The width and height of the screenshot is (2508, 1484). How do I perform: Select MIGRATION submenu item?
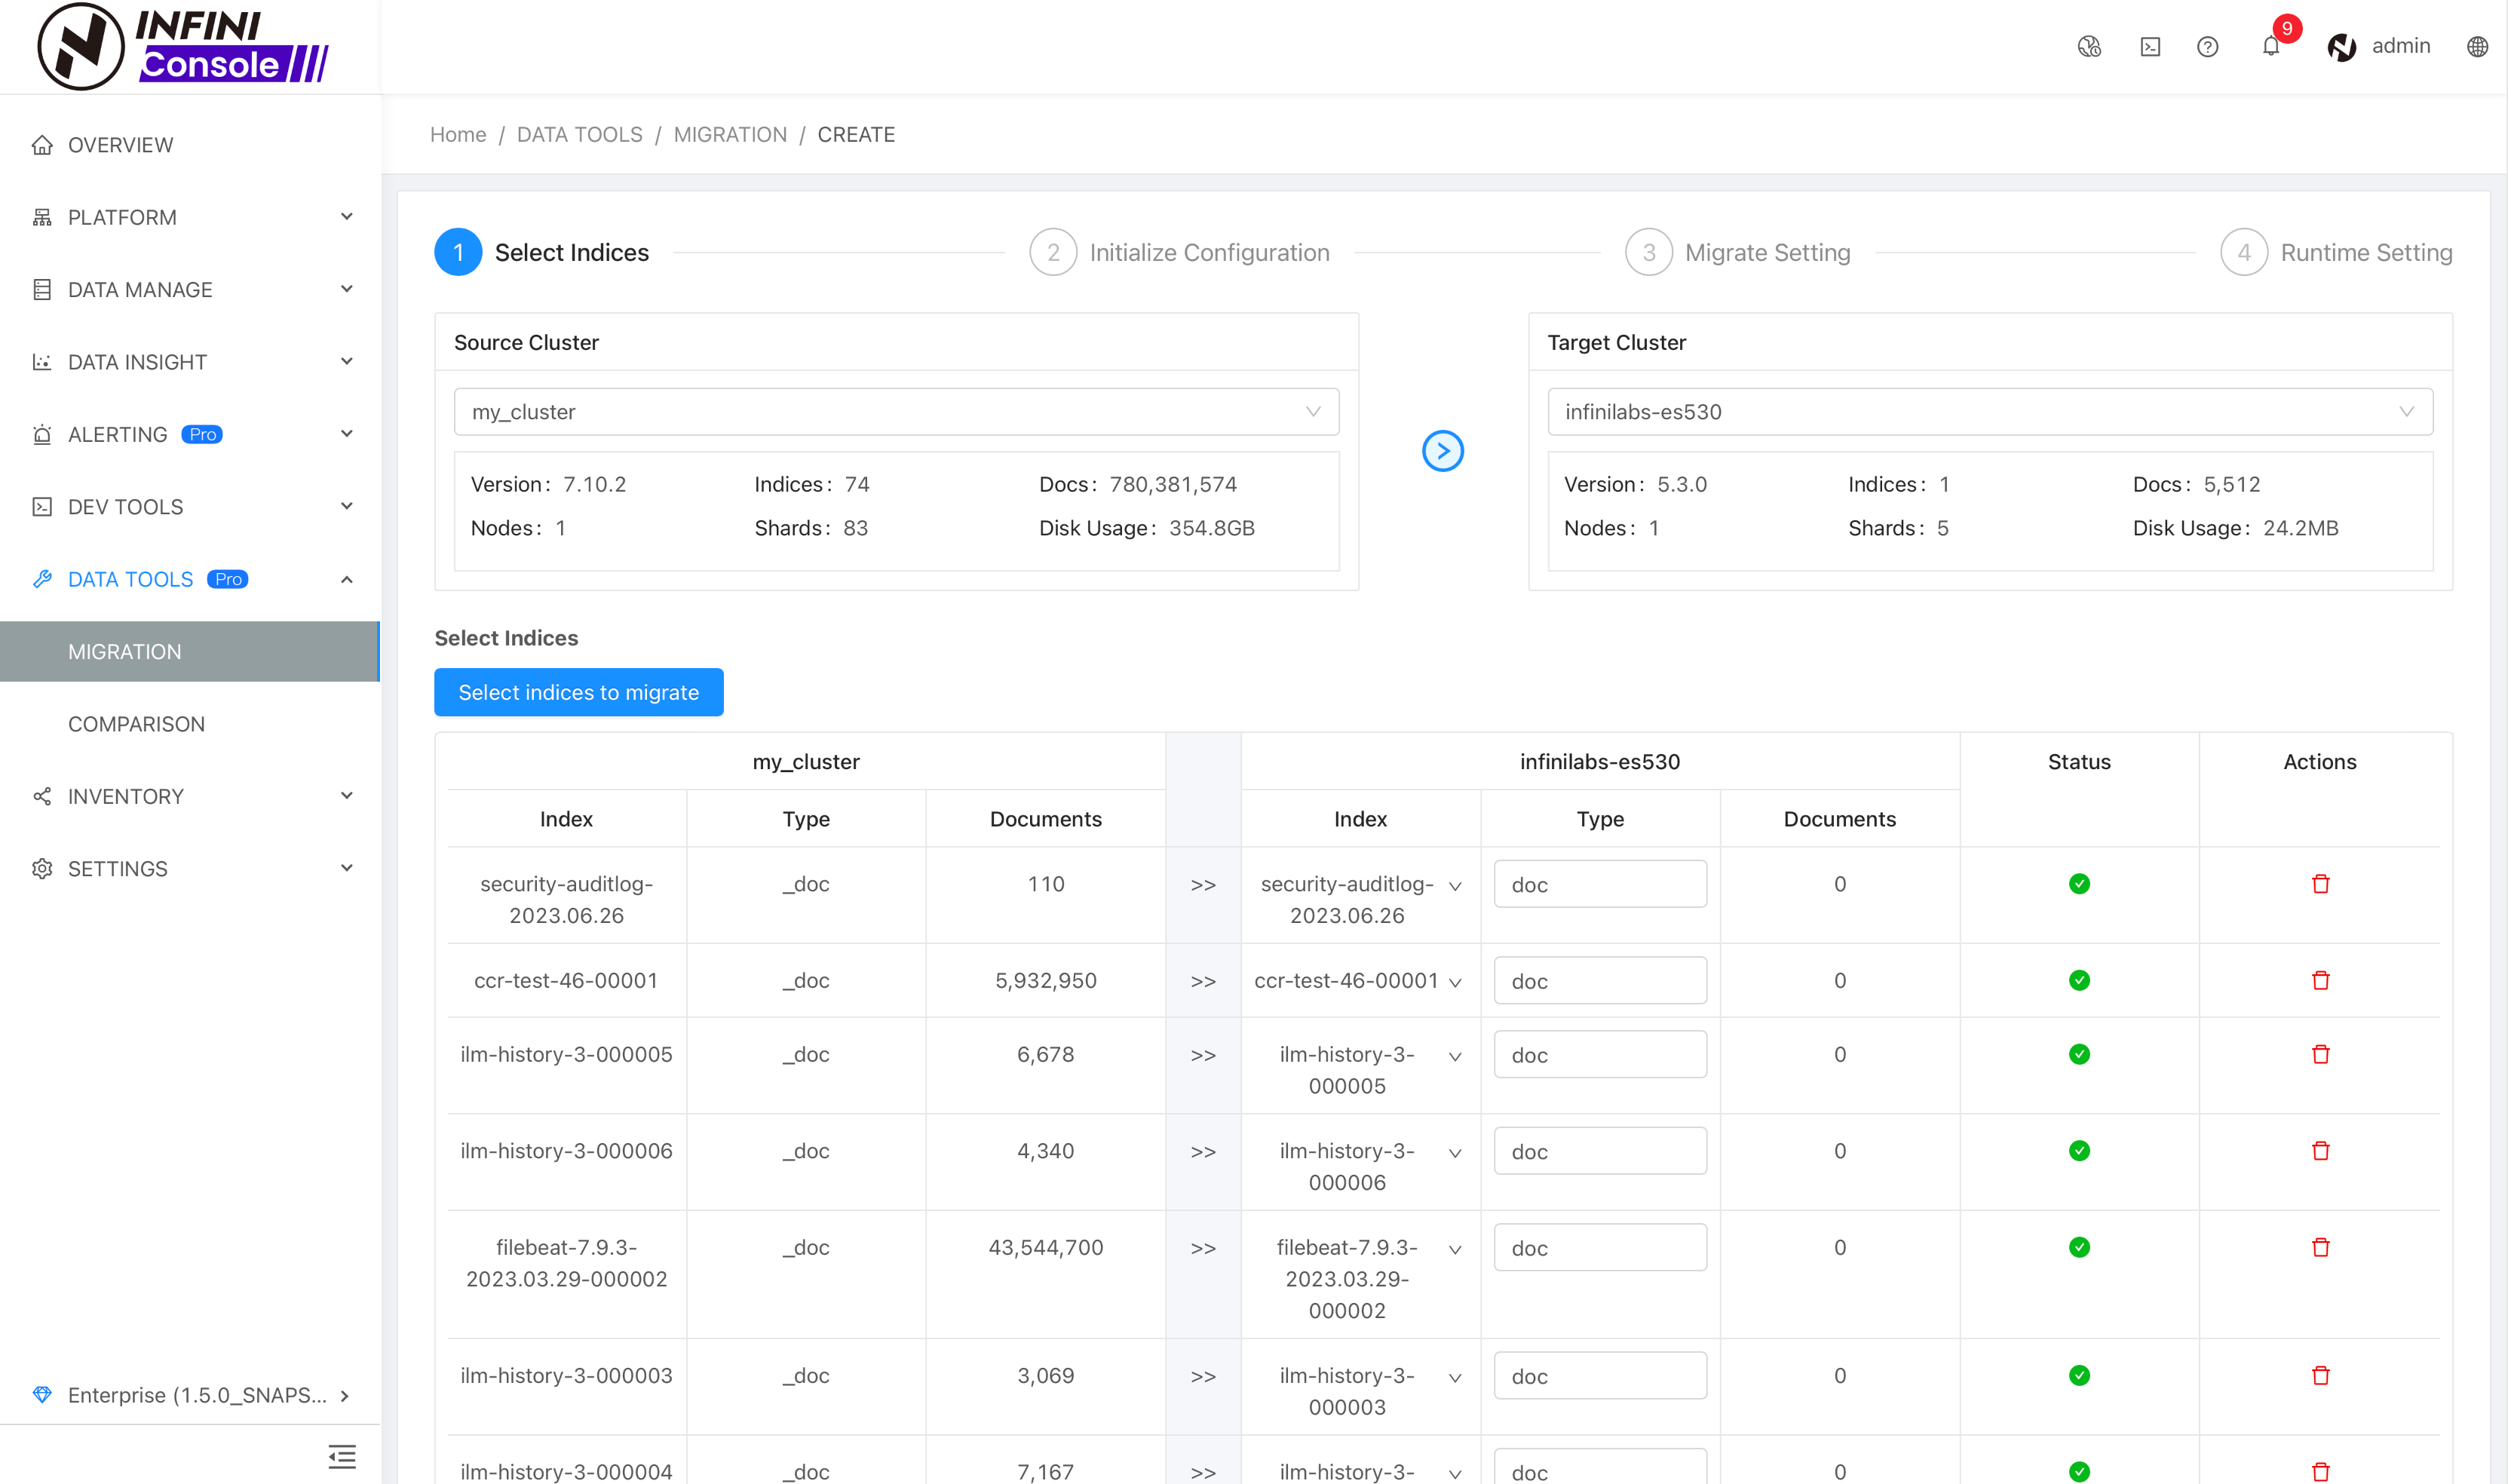[x=190, y=651]
